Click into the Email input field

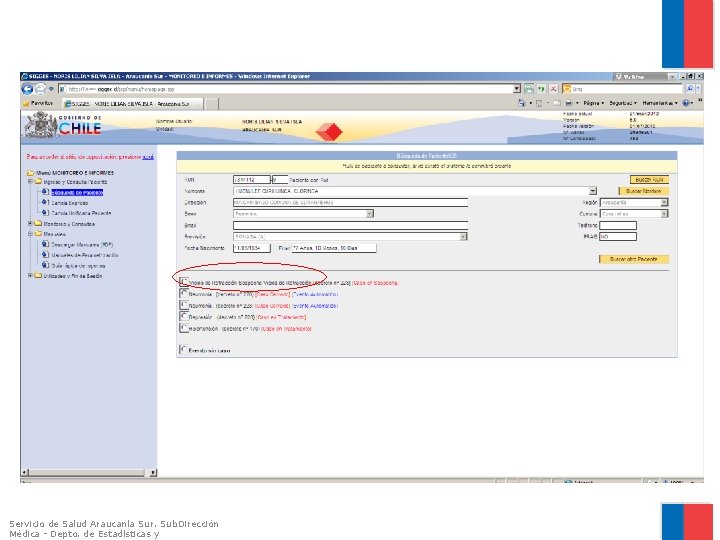point(350,225)
